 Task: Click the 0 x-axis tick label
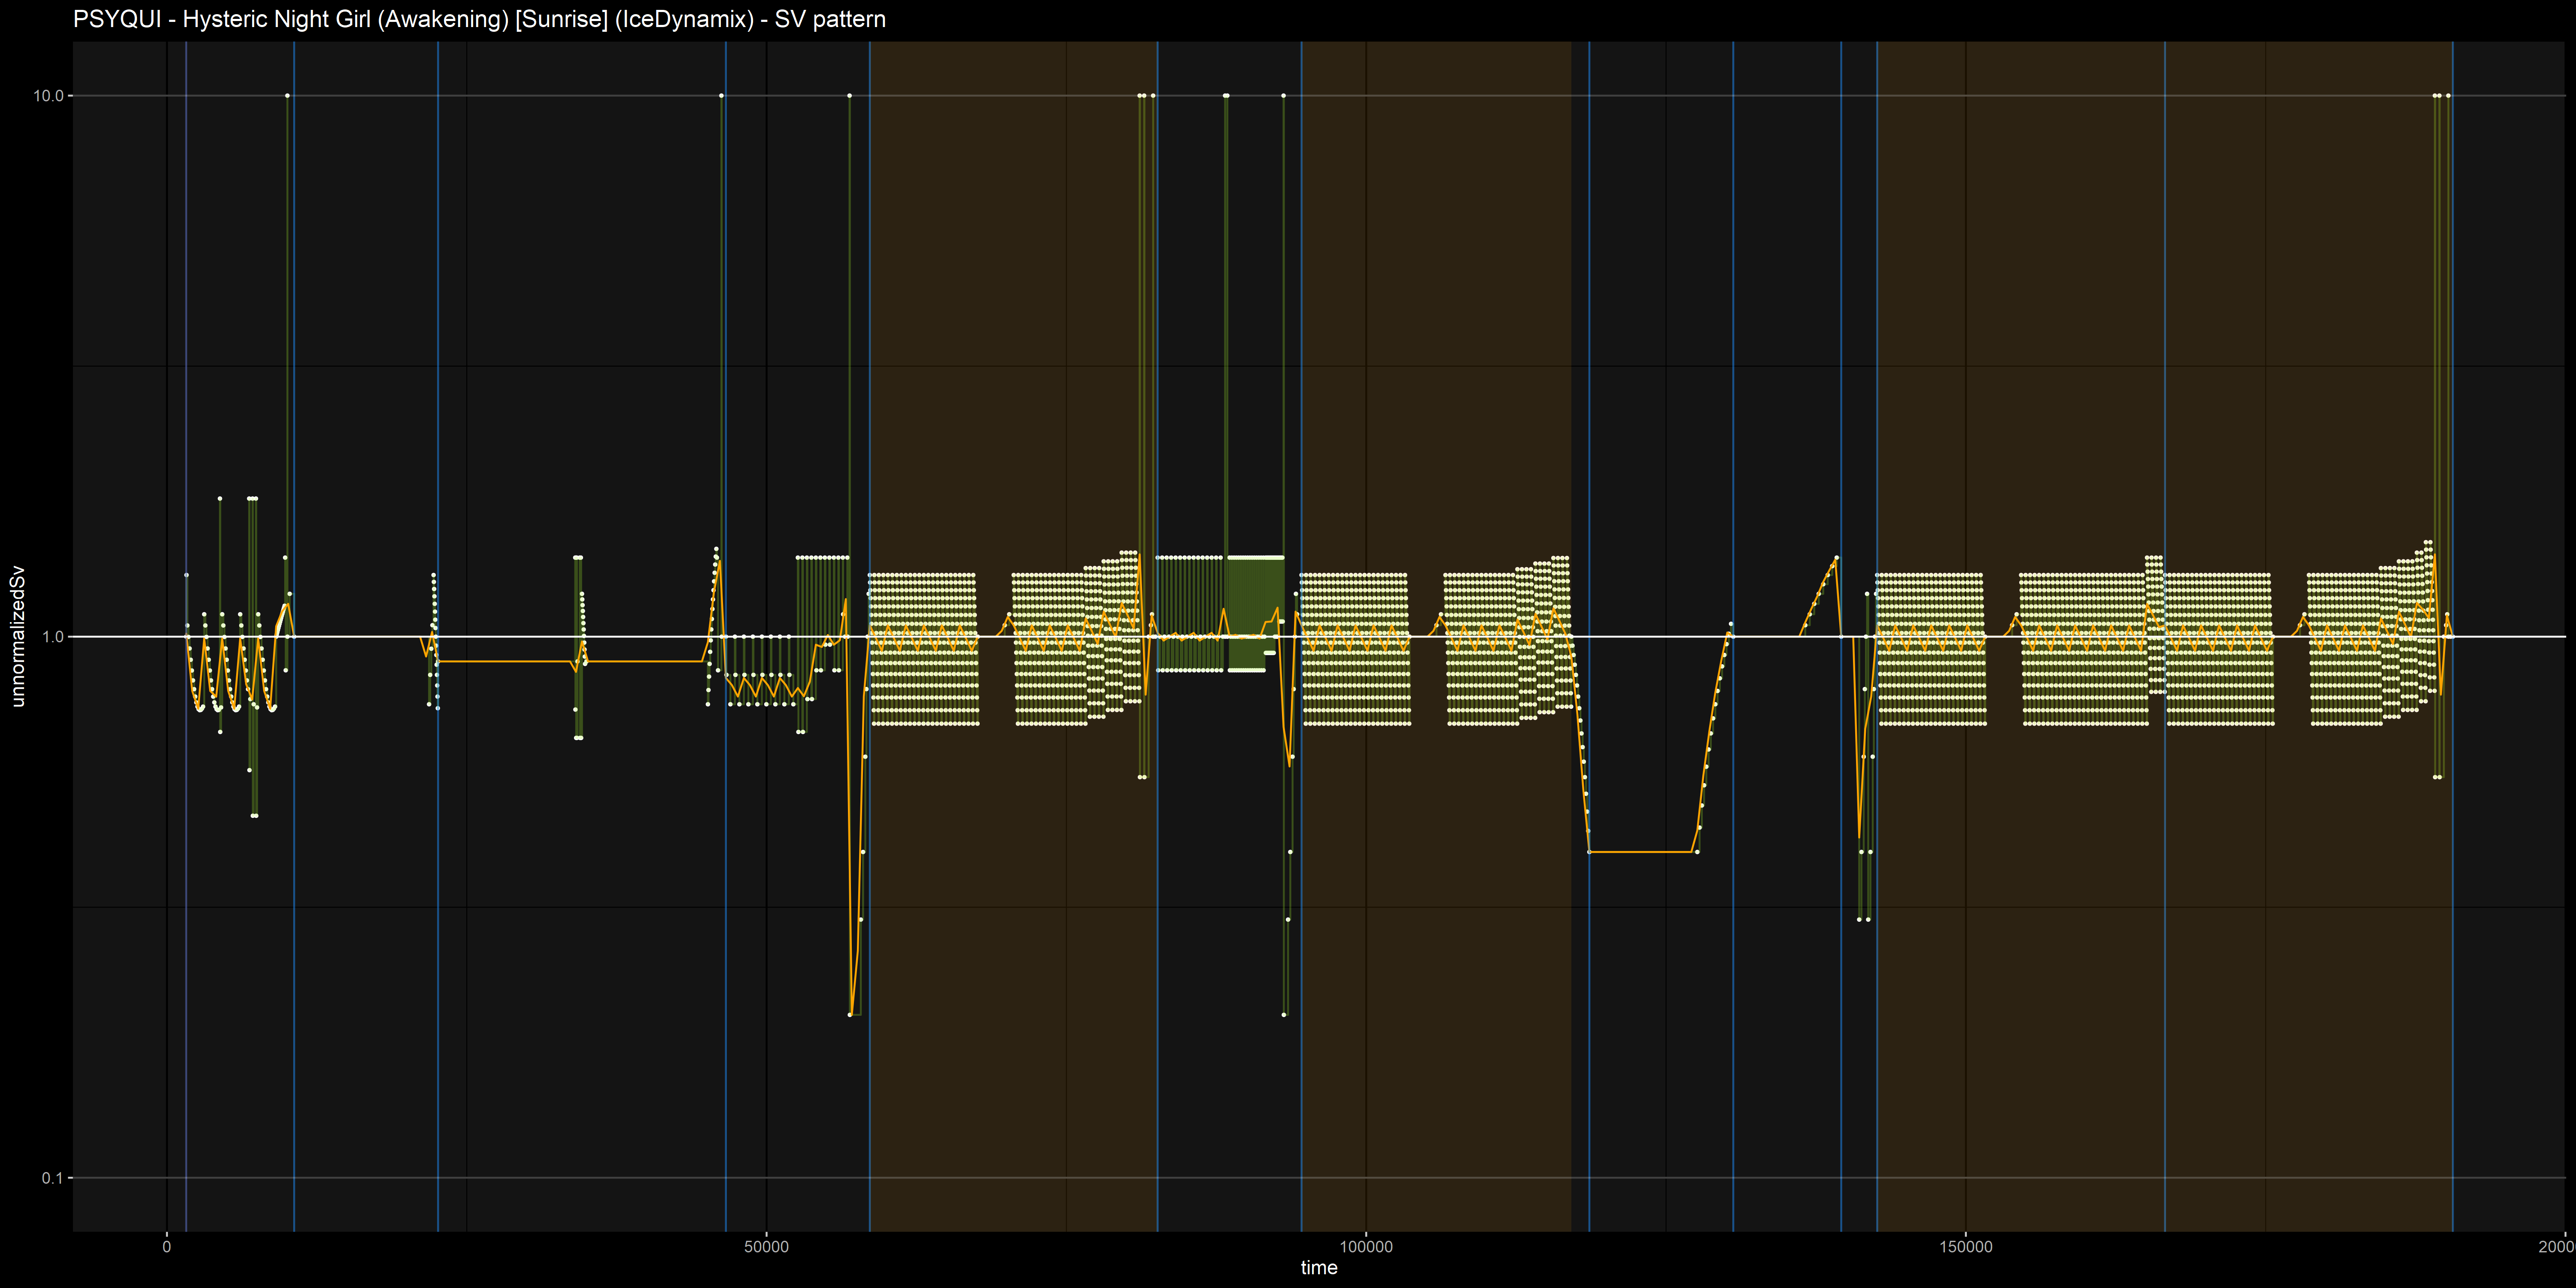pos(167,1247)
